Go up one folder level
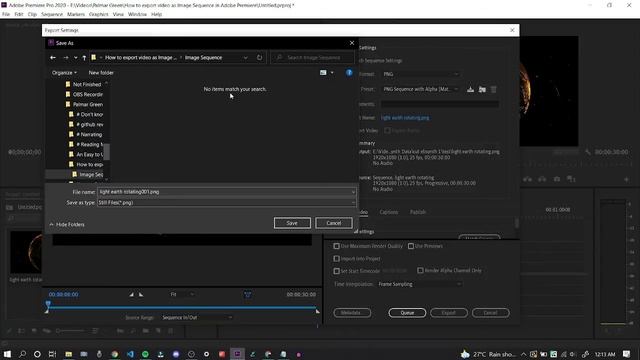Image resolution: width=640 pixels, height=360 pixels. [x=84, y=58]
